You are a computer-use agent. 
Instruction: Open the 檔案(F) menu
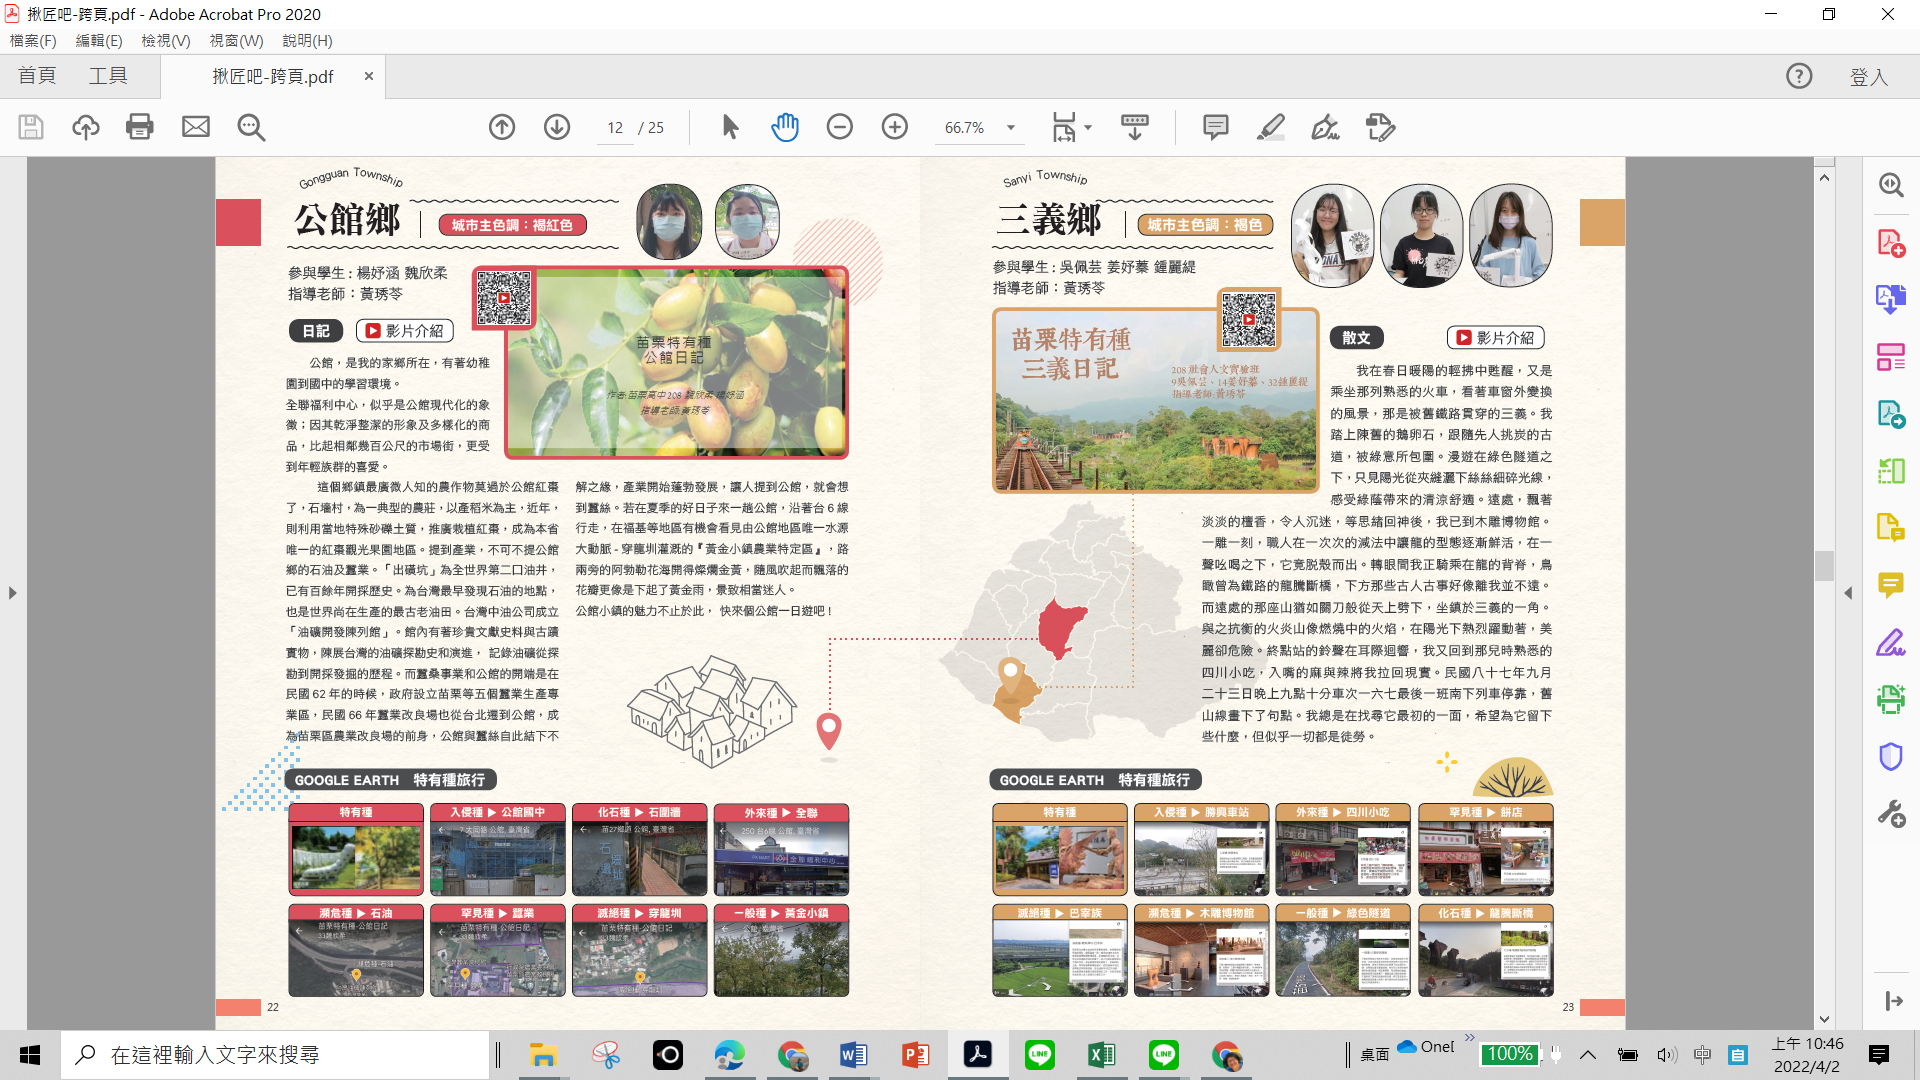tap(33, 41)
